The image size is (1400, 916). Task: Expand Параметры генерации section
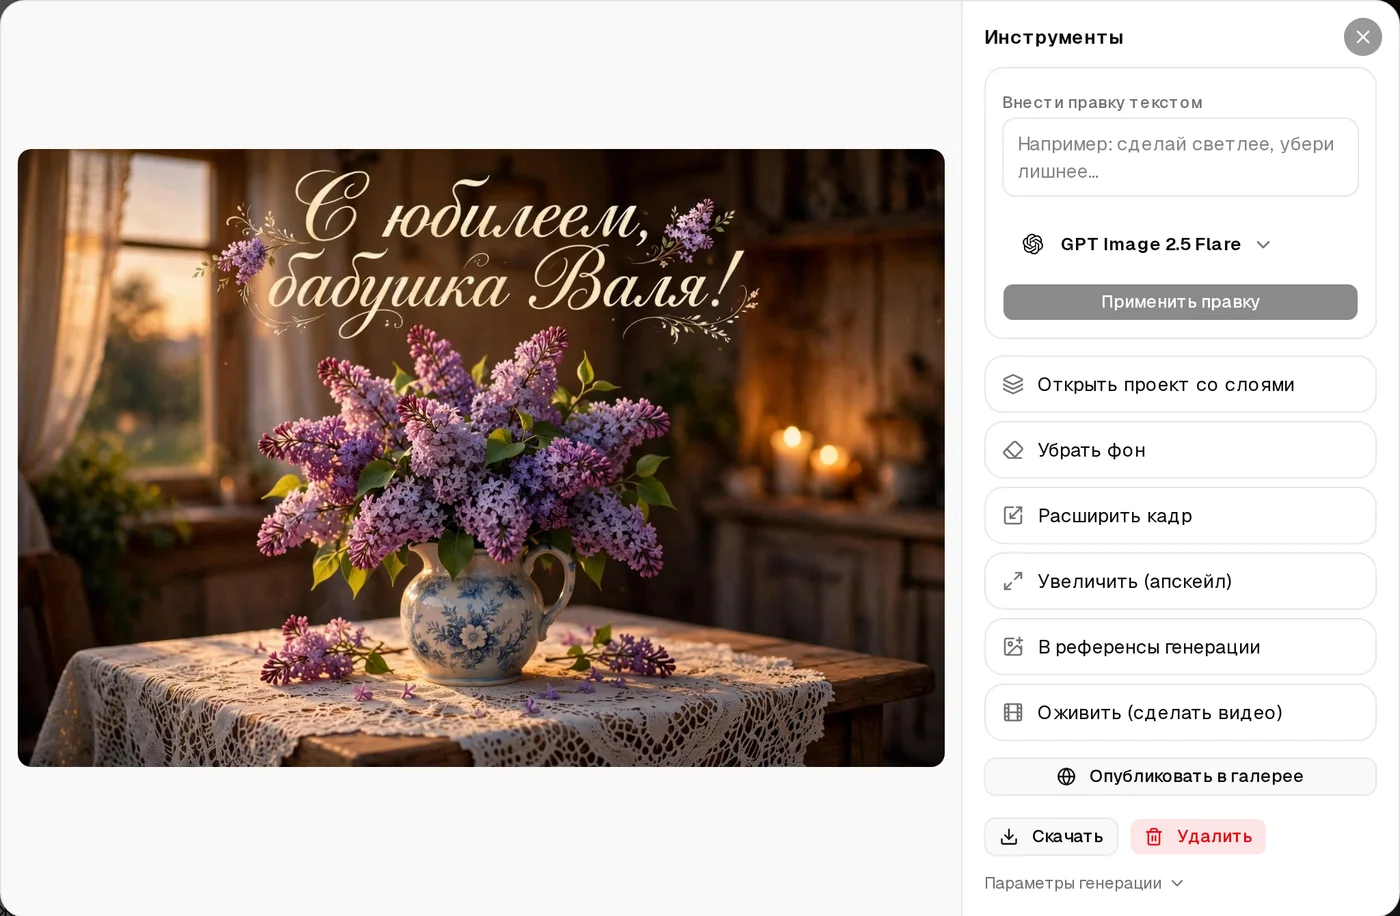[x=1084, y=883]
